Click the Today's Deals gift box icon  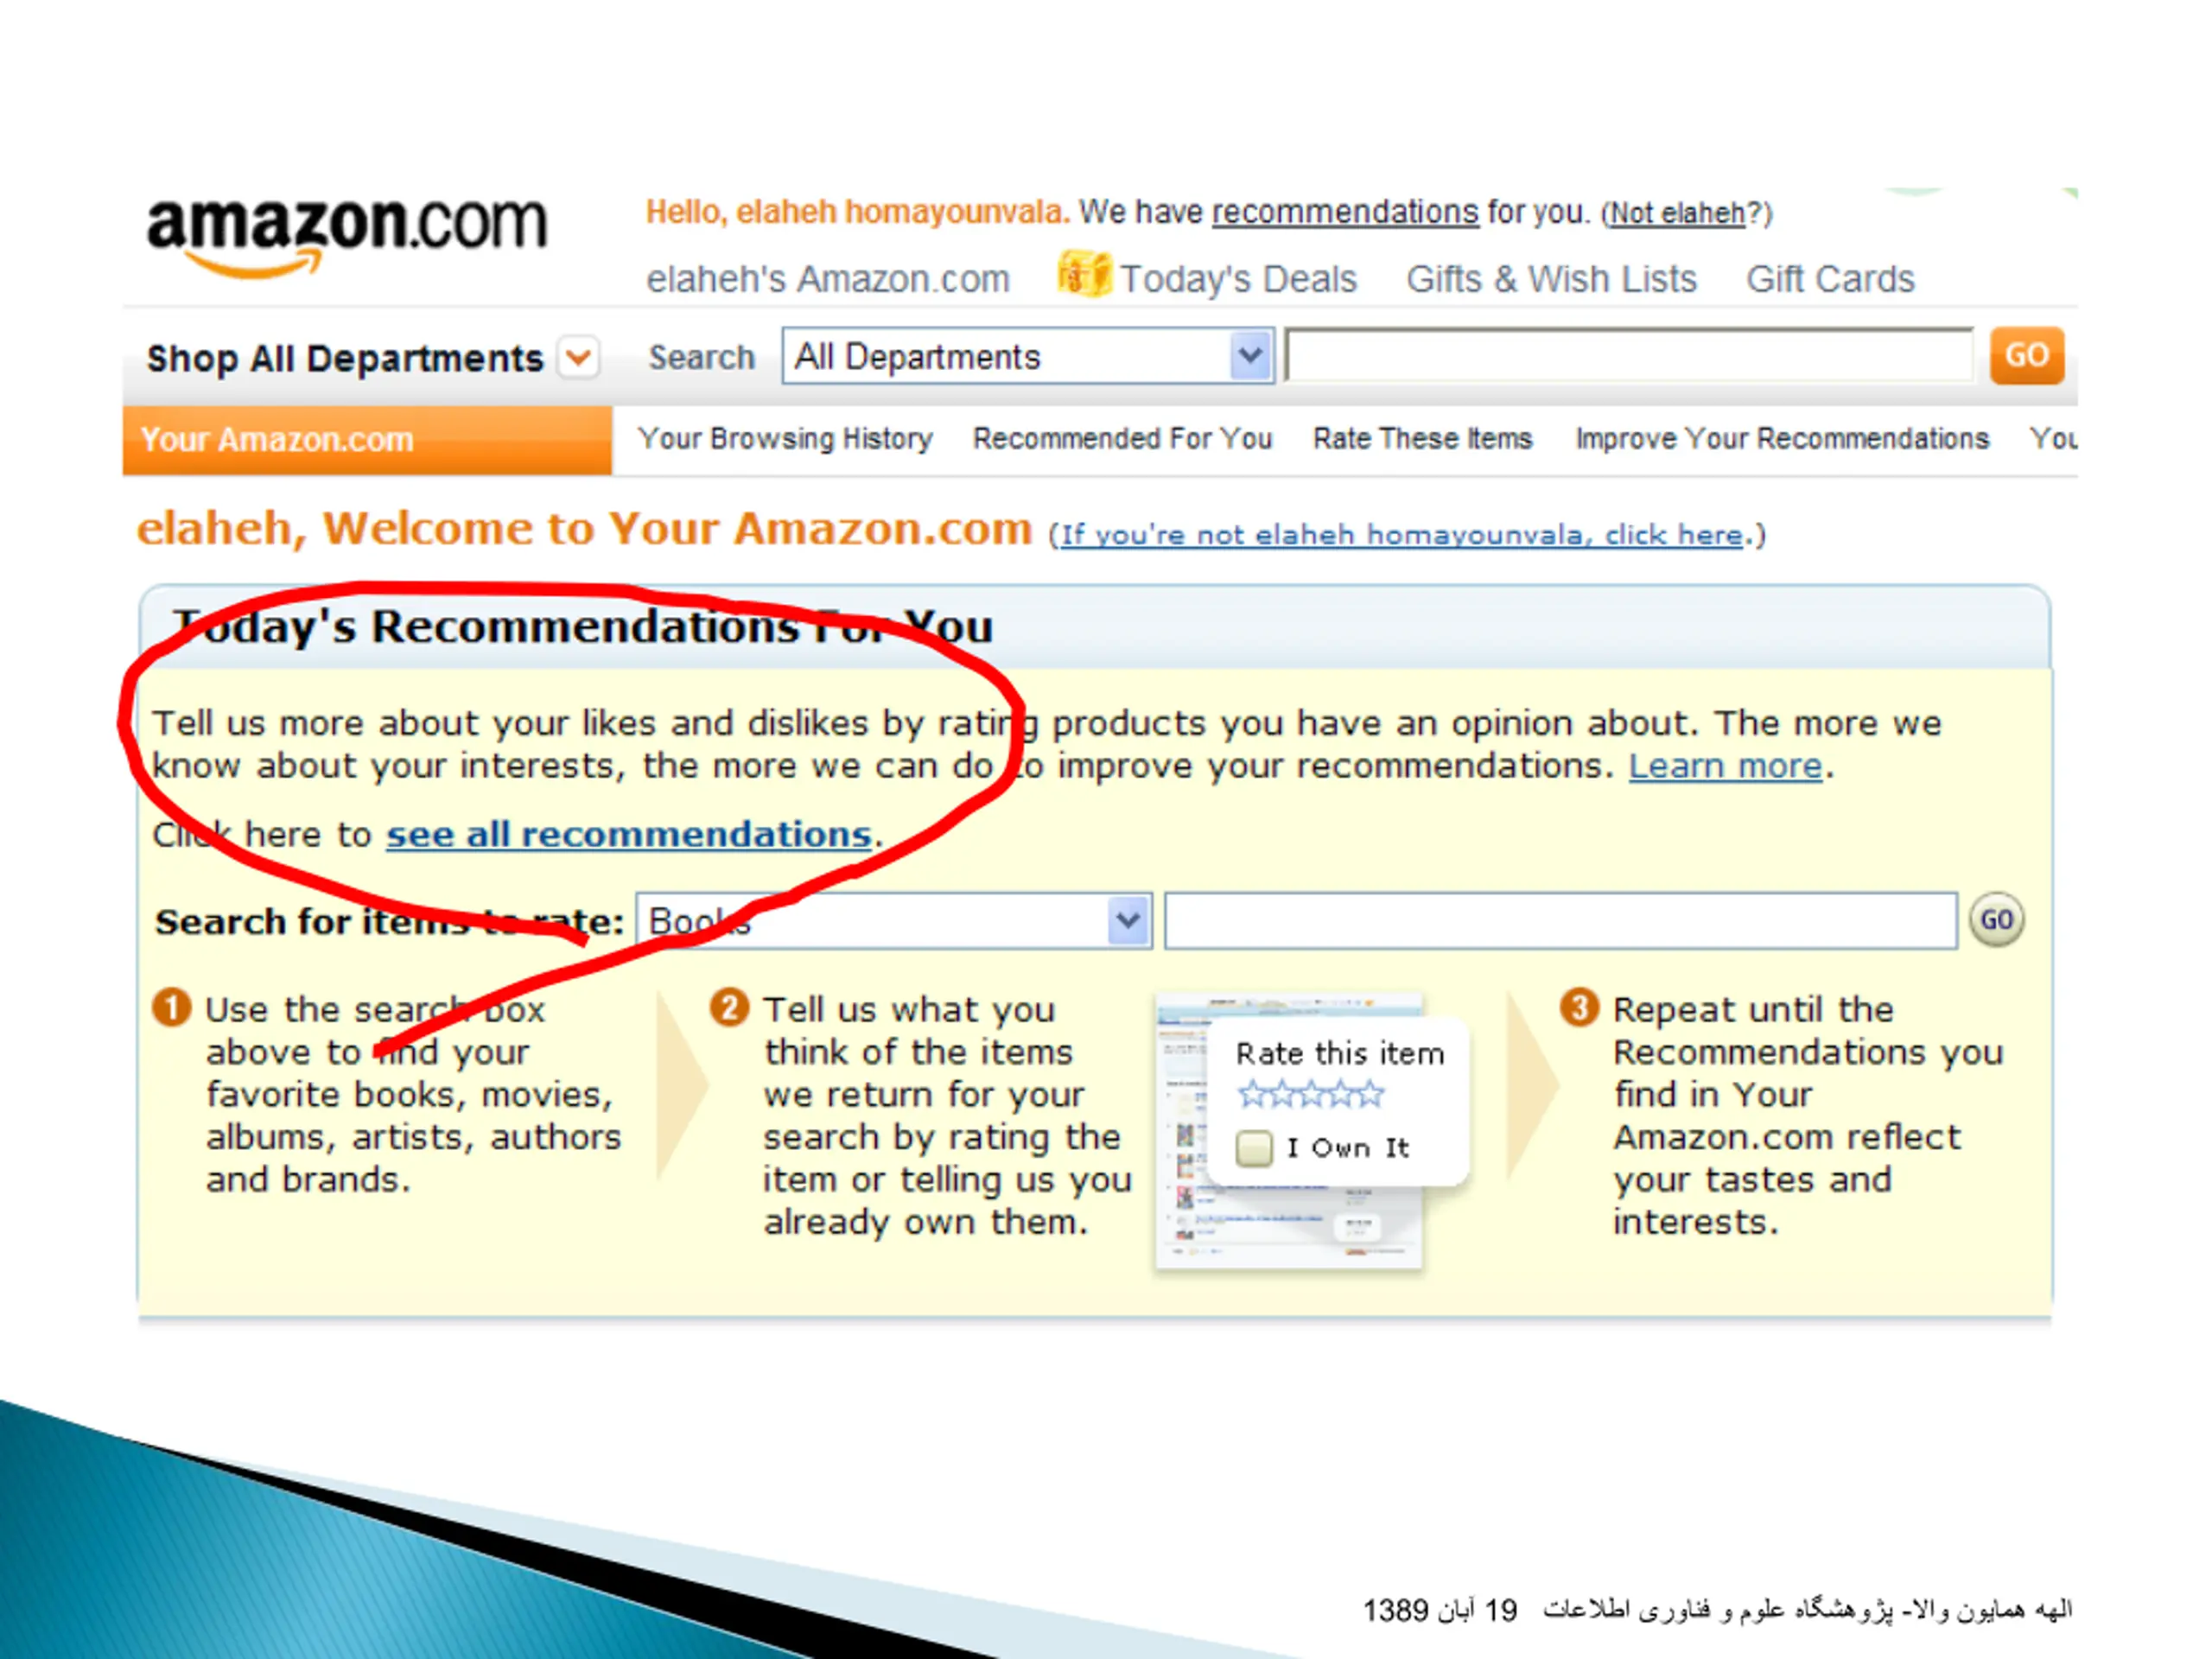click(1084, 273)
